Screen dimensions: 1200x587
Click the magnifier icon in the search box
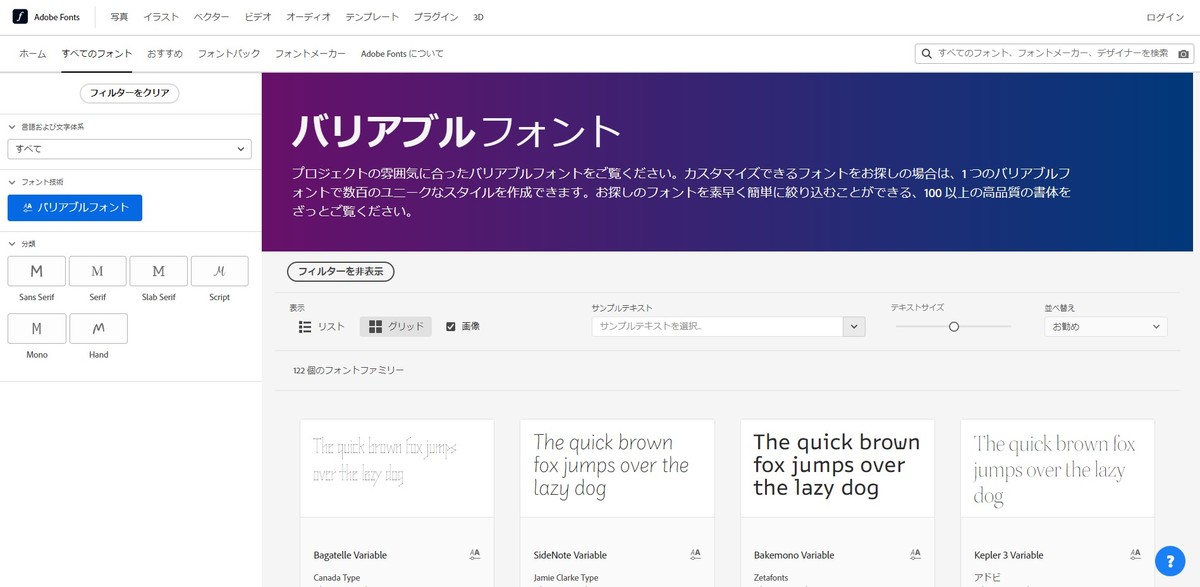coord(928,53)
